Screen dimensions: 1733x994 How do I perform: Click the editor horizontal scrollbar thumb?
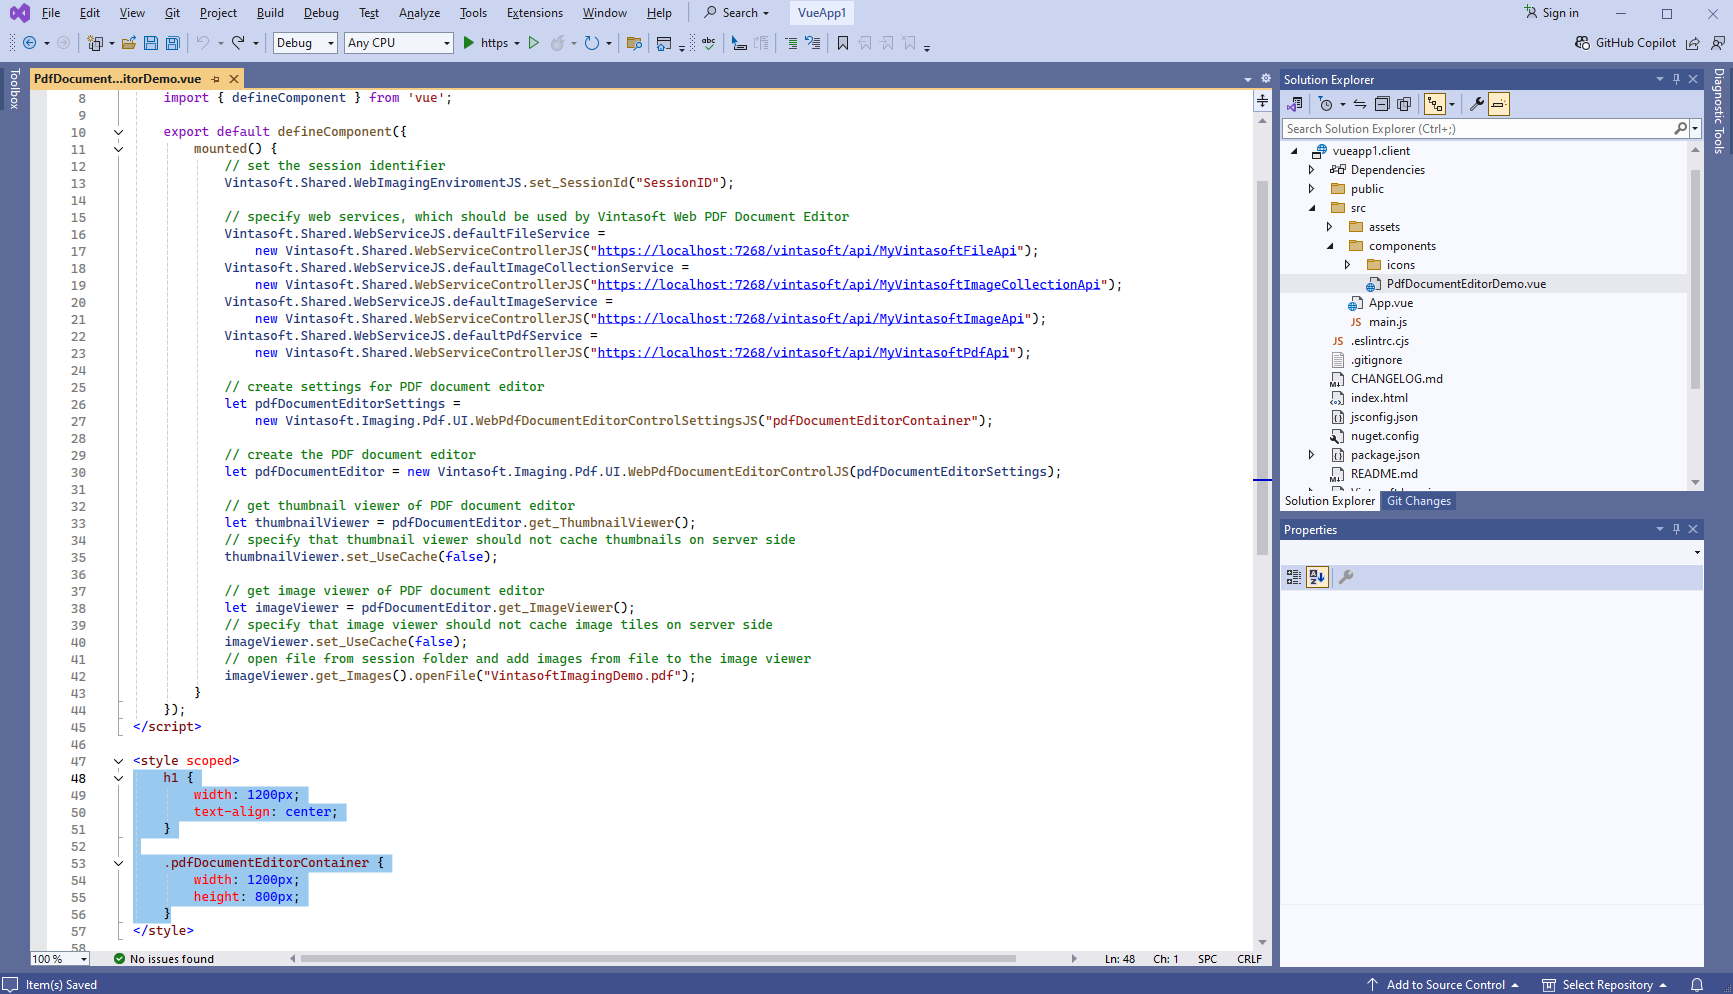point(658,959)
